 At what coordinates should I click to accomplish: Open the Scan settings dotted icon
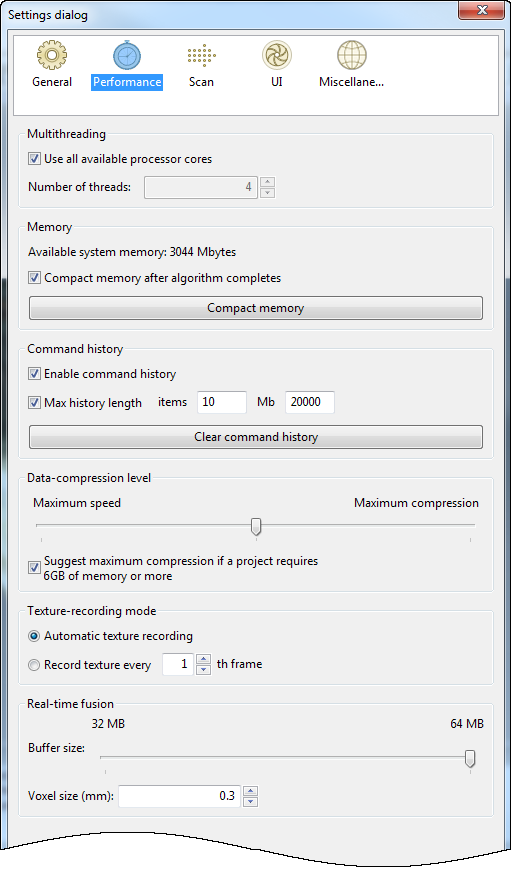201,55
